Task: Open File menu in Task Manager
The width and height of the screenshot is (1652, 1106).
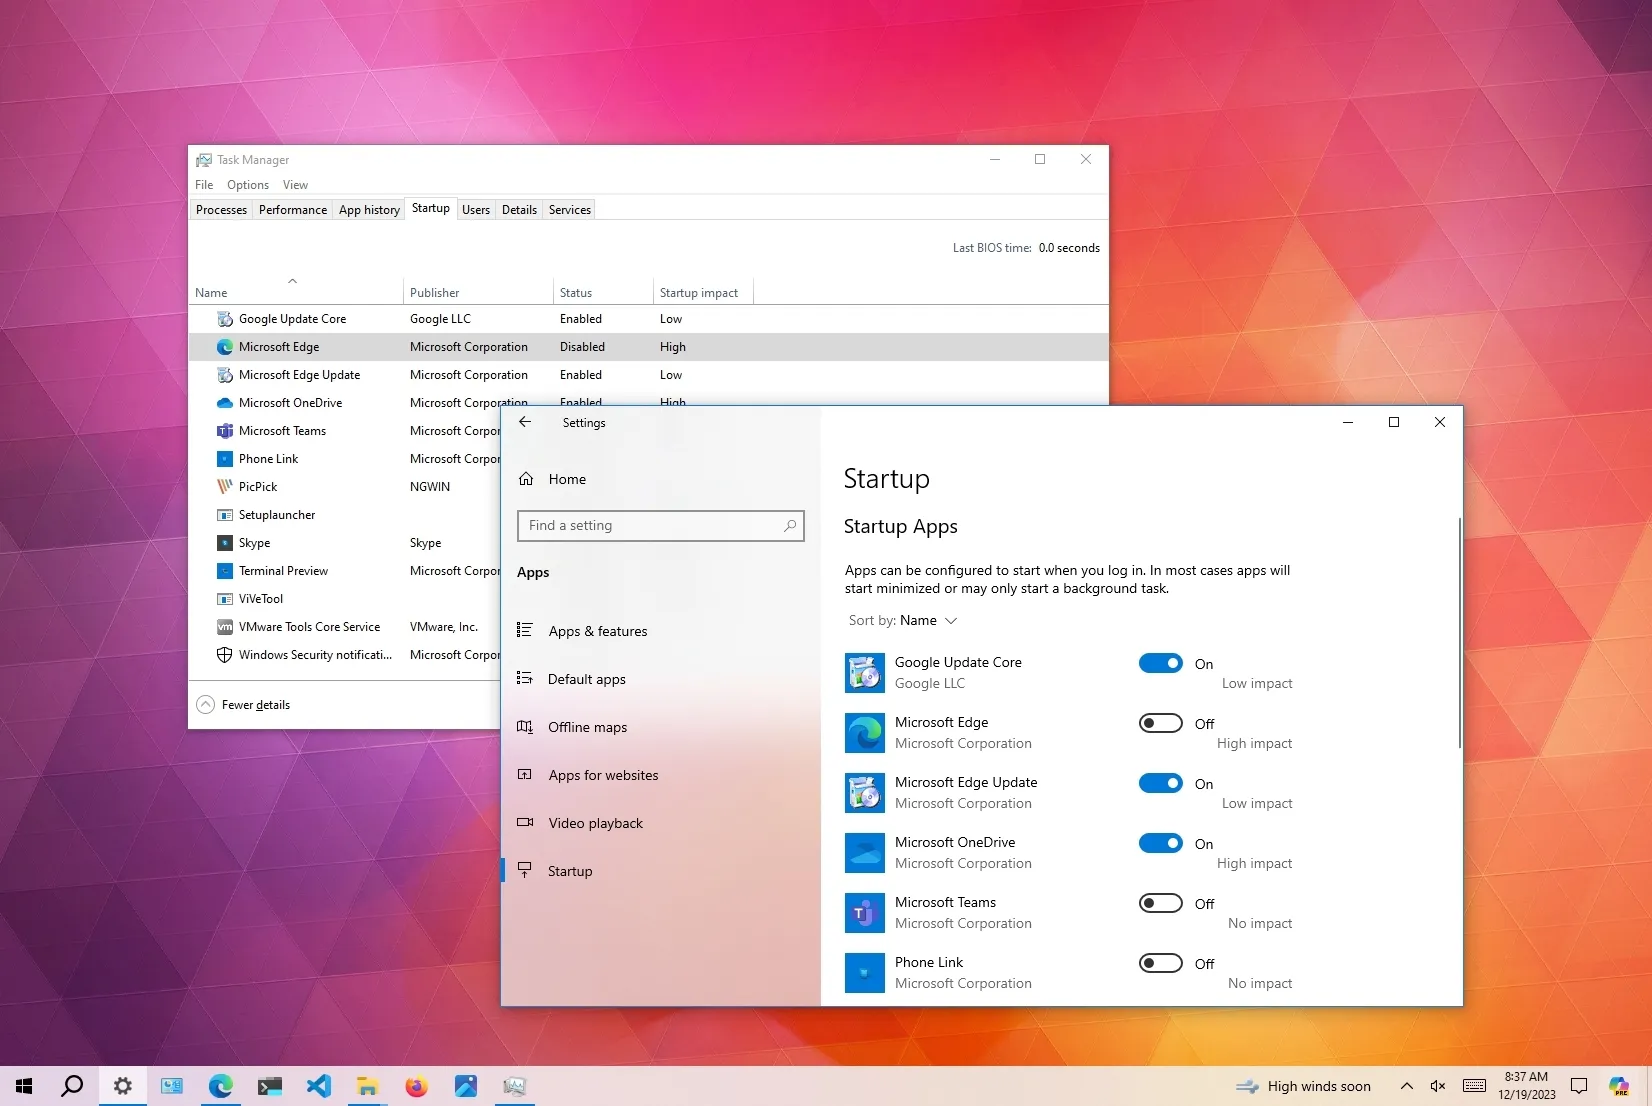Action: click(x=204, y=185)
